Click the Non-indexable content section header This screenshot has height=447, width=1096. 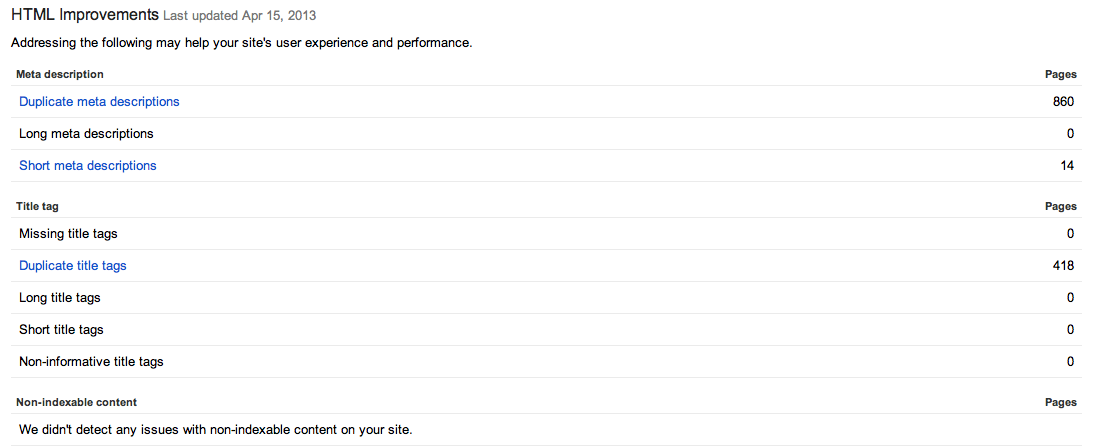(76, 402)
